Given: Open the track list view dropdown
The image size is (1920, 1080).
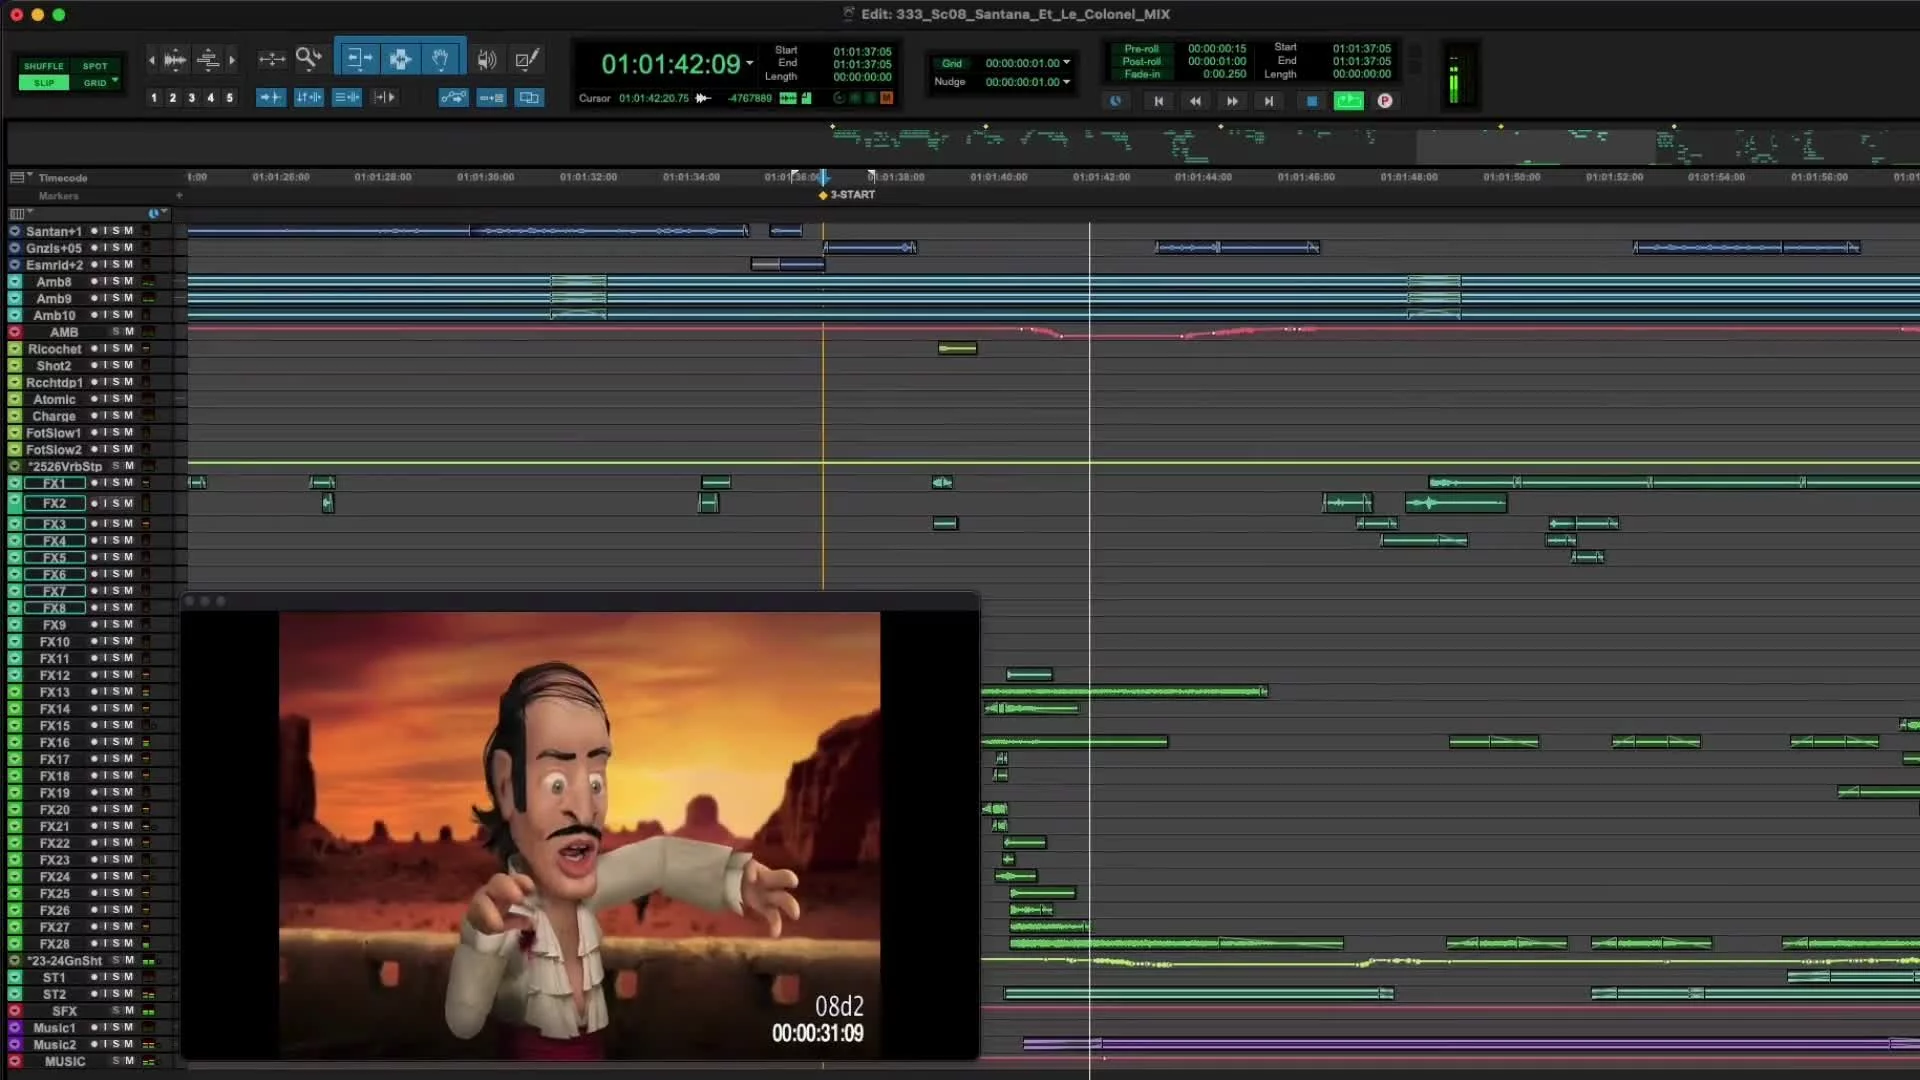Looking at the screenshot, I should pyautogui.click(x=20, y=213).
